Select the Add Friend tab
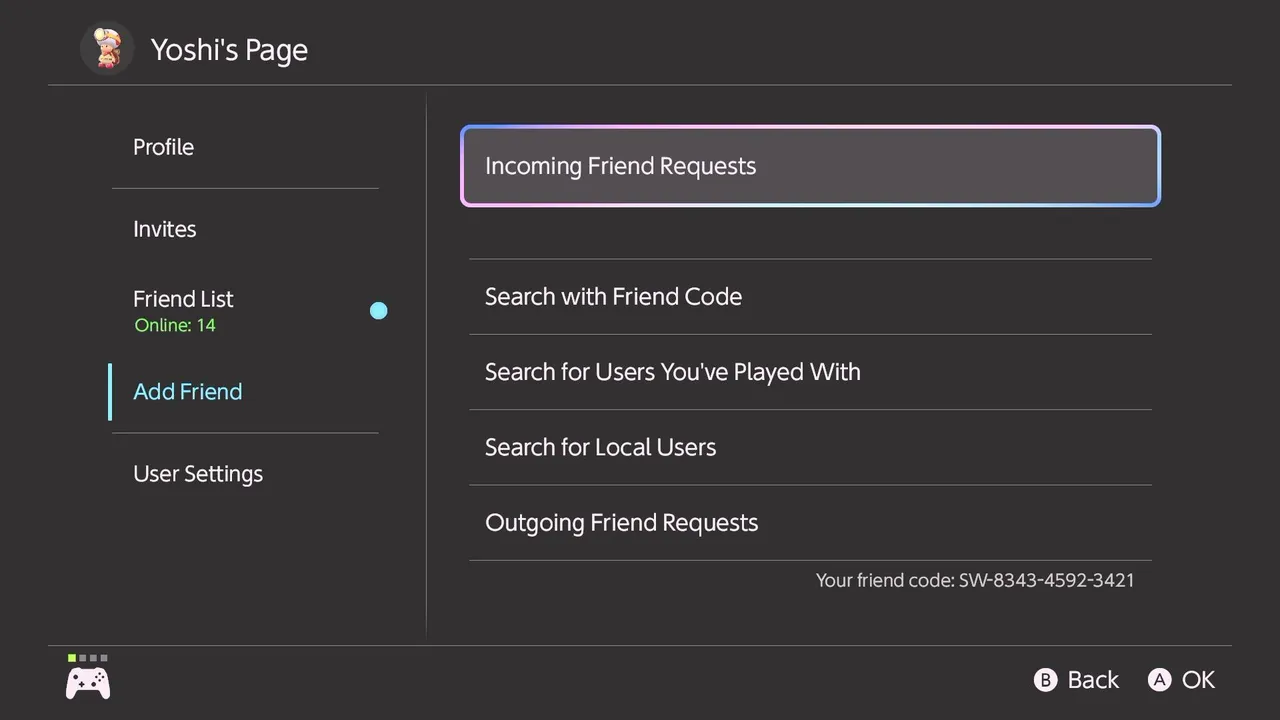Viewport: 1280px width, 720px height. [x=188, y=391]
